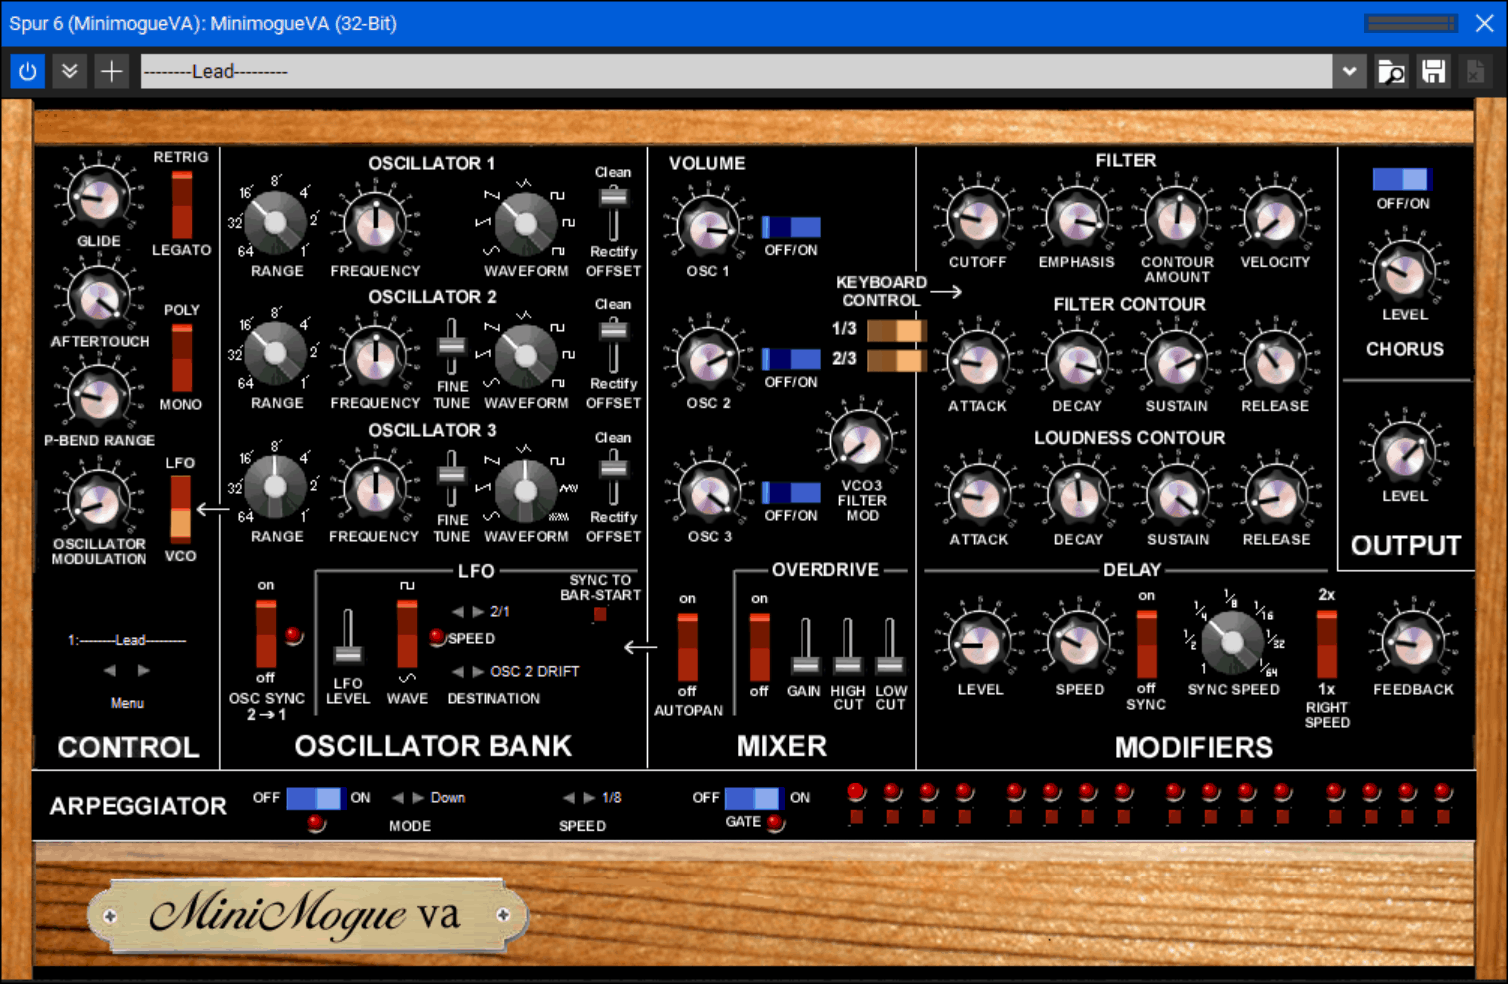Save the preset with the disk icon
1508x984 pixels.
[1433, 71]
